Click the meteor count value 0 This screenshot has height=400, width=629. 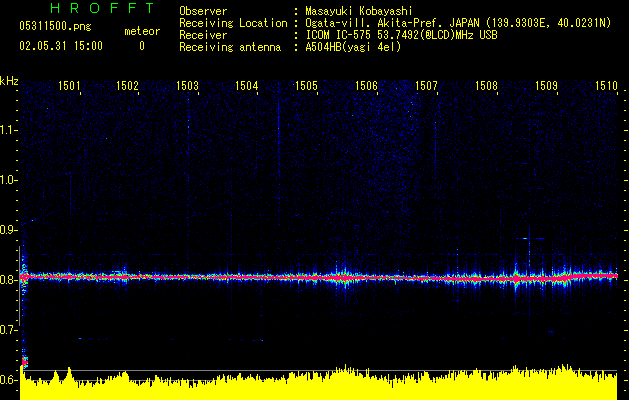coord(142,46)
